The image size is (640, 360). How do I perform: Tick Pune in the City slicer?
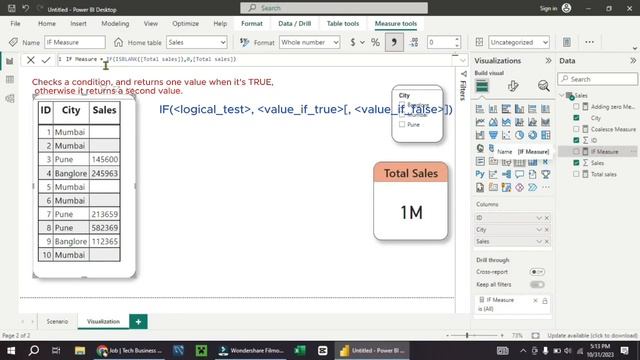[402, 124]
